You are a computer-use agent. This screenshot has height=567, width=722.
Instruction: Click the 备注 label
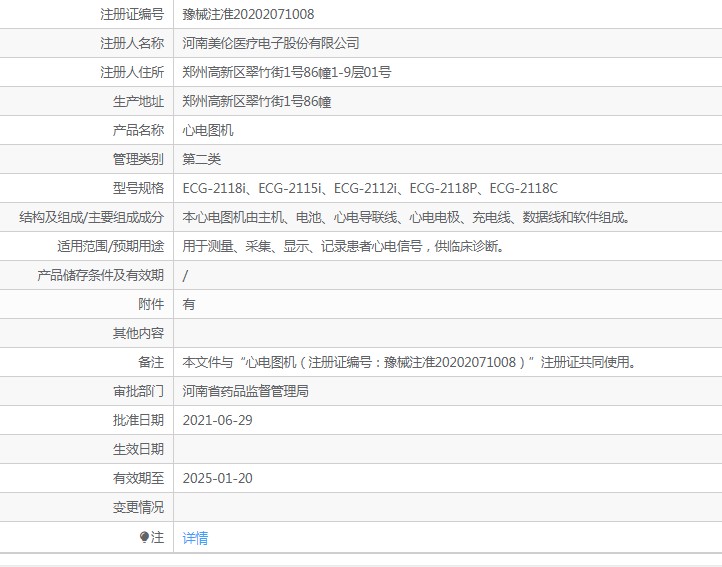(x=151, y=362)
